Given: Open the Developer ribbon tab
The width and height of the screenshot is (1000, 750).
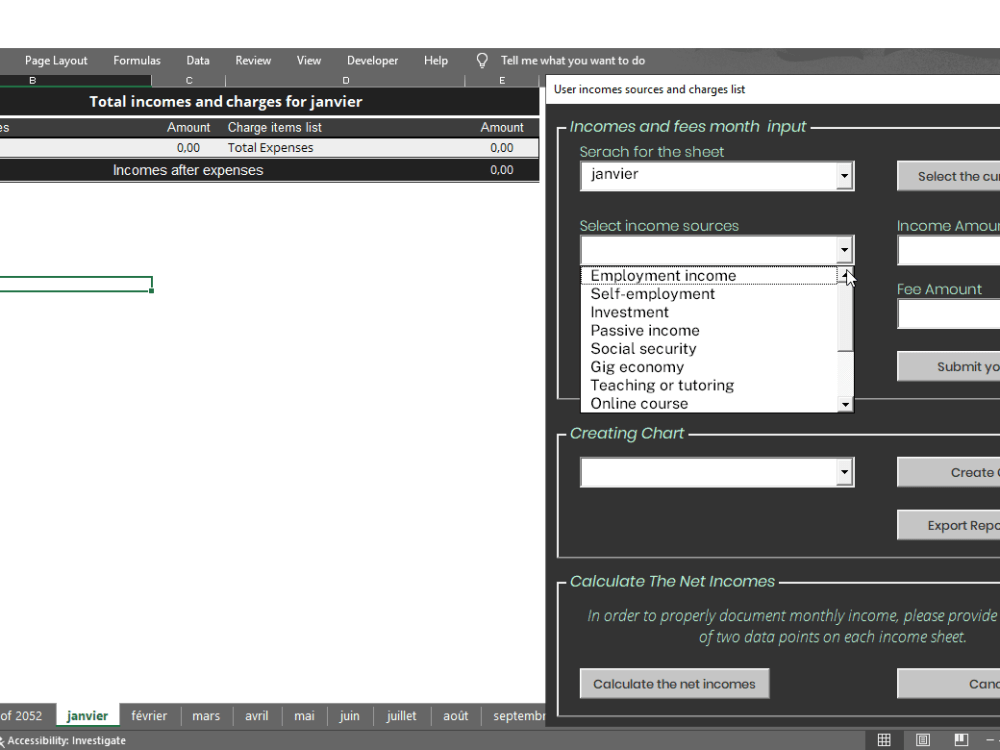Looking at the screenshot, I should tap(372, 60).
